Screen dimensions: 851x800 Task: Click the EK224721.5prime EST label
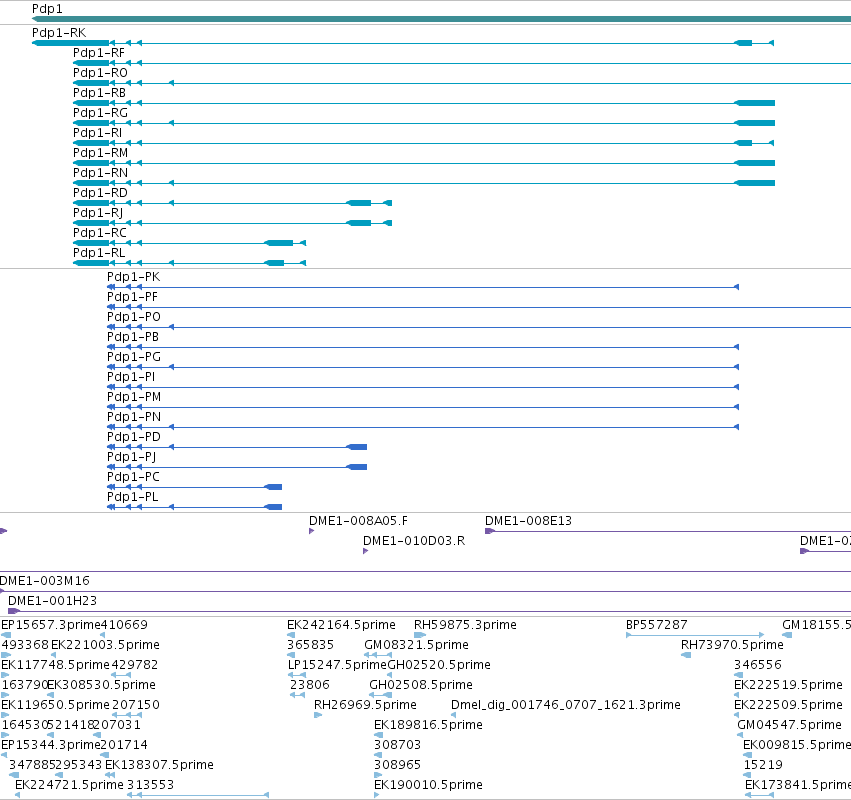click(x=69, y=785)
